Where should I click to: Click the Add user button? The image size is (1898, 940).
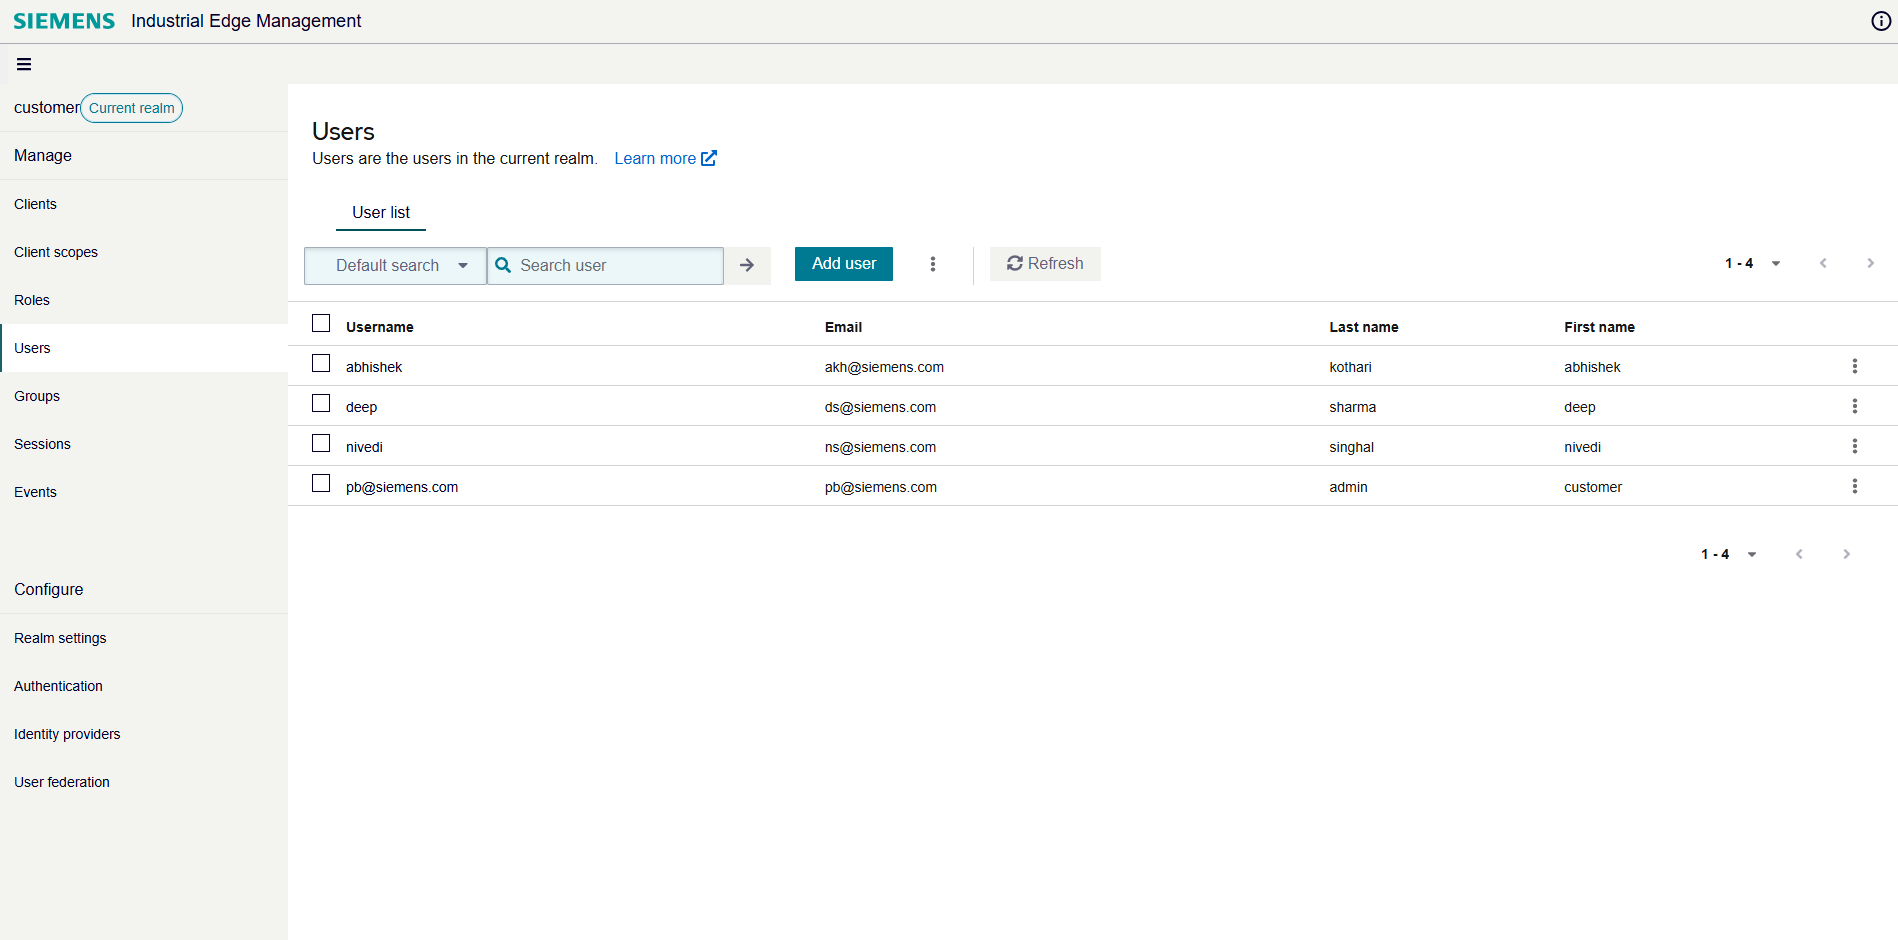843,264
